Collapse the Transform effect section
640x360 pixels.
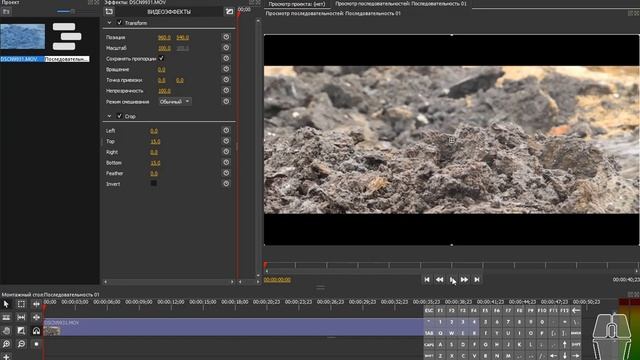(x=109, y=23)
